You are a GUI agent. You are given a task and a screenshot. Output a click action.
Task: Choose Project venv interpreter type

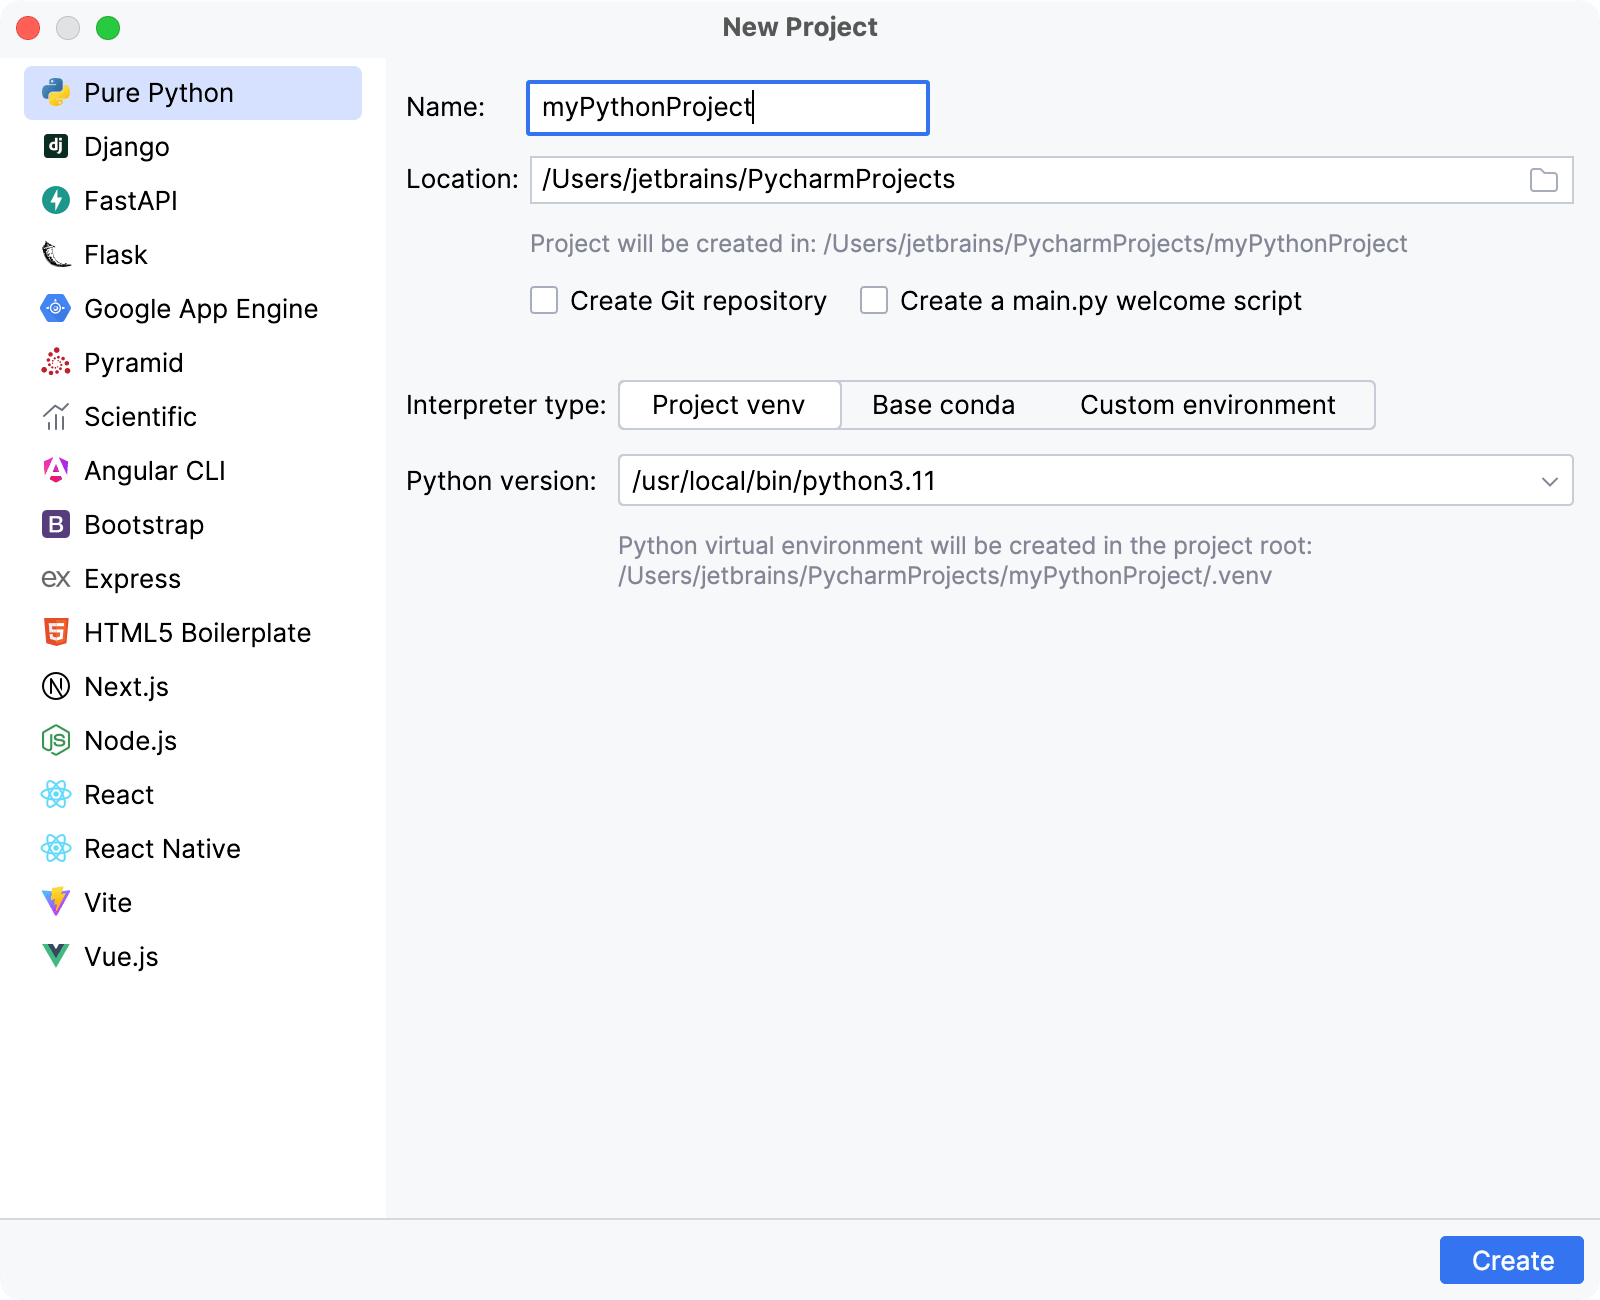pyautogui.click(x=728, y=405)
